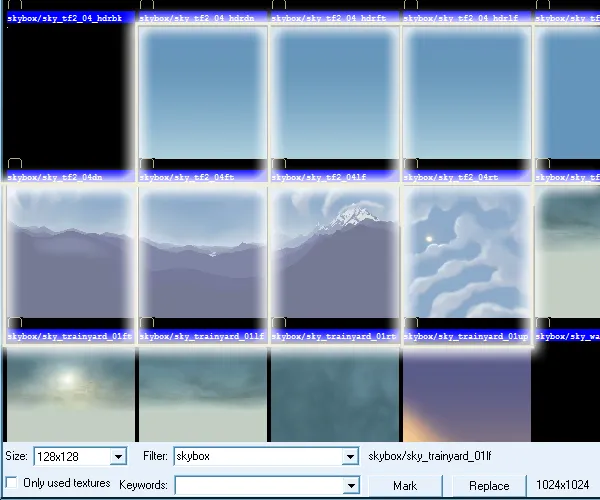600x500 pixels.
Task: Open the Size dropdown showing 128x128
Action: click(x=119, y=457)
